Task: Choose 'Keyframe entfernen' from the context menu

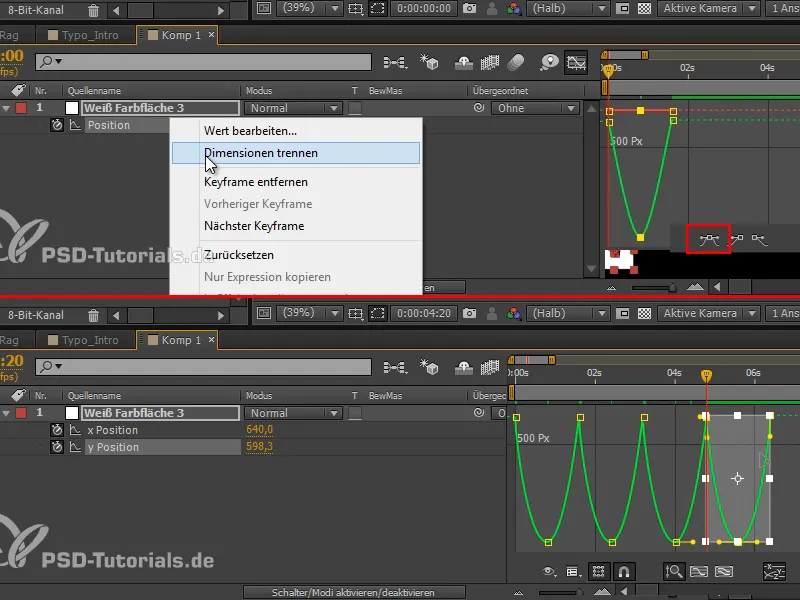Action: (295, 182)
